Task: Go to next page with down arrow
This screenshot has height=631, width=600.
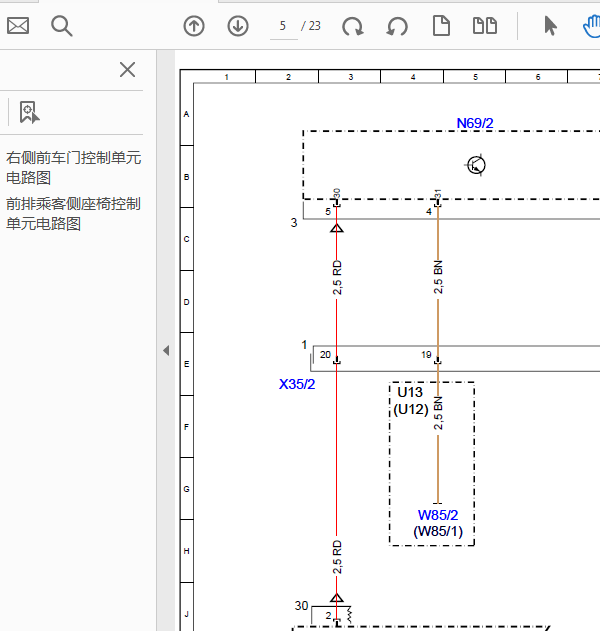Action: 238,26
